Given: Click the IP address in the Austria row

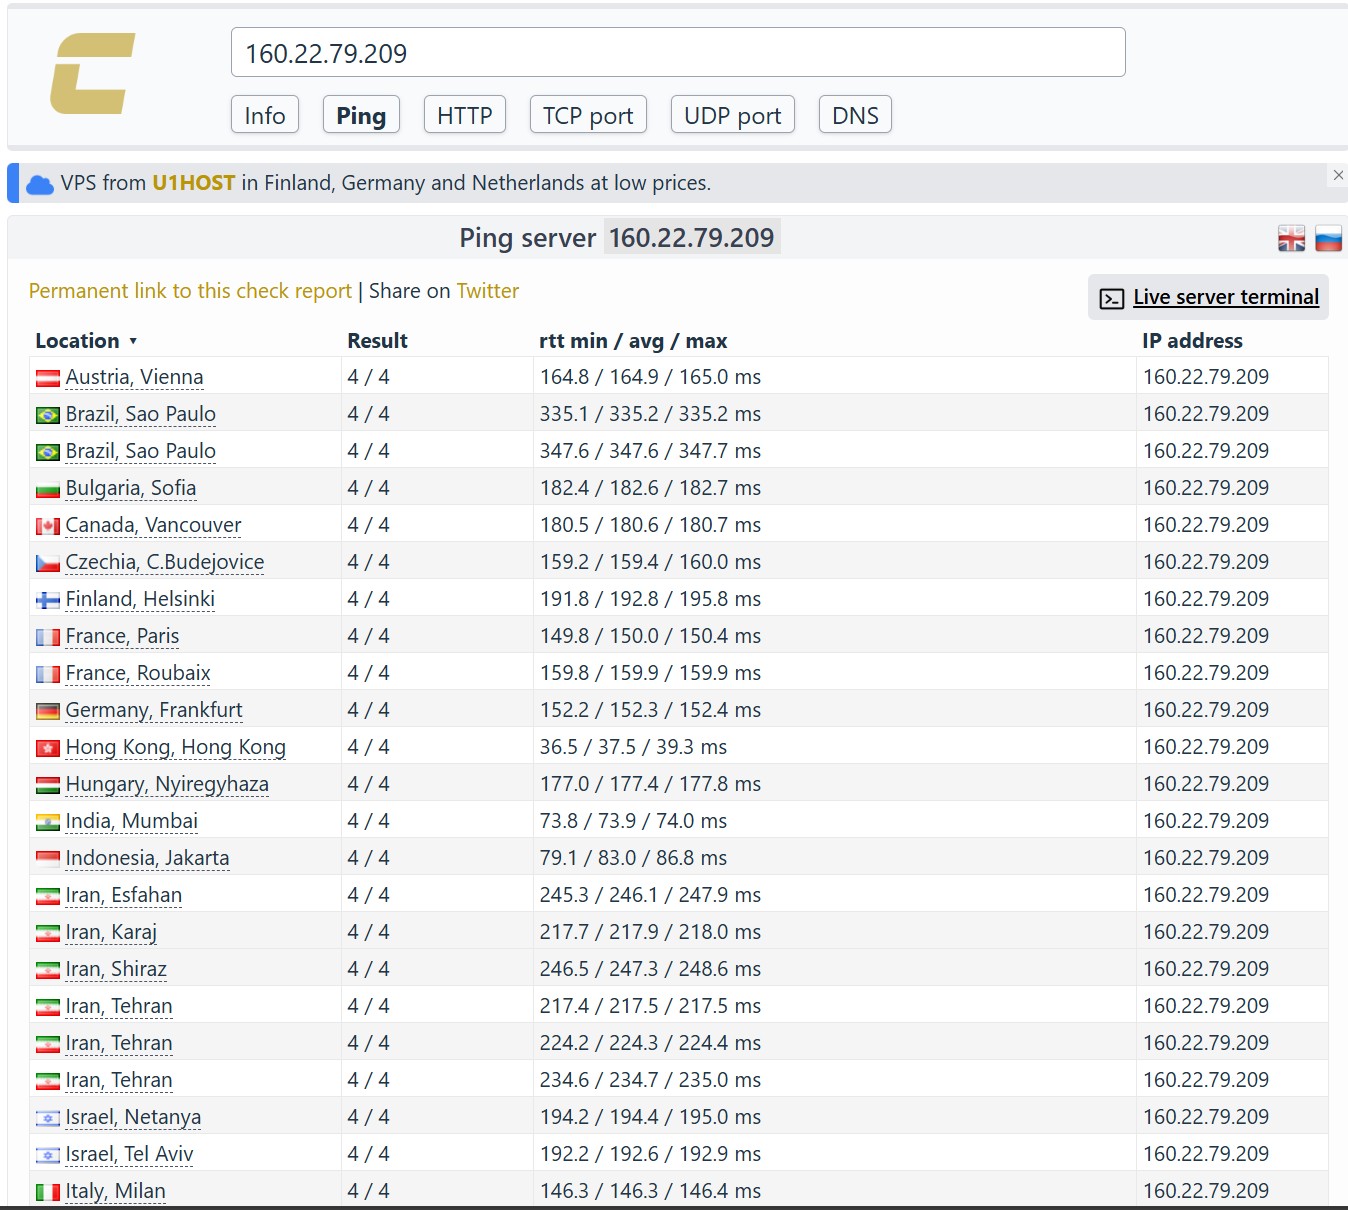Looking at the screenshot, I should point(1206,377).
